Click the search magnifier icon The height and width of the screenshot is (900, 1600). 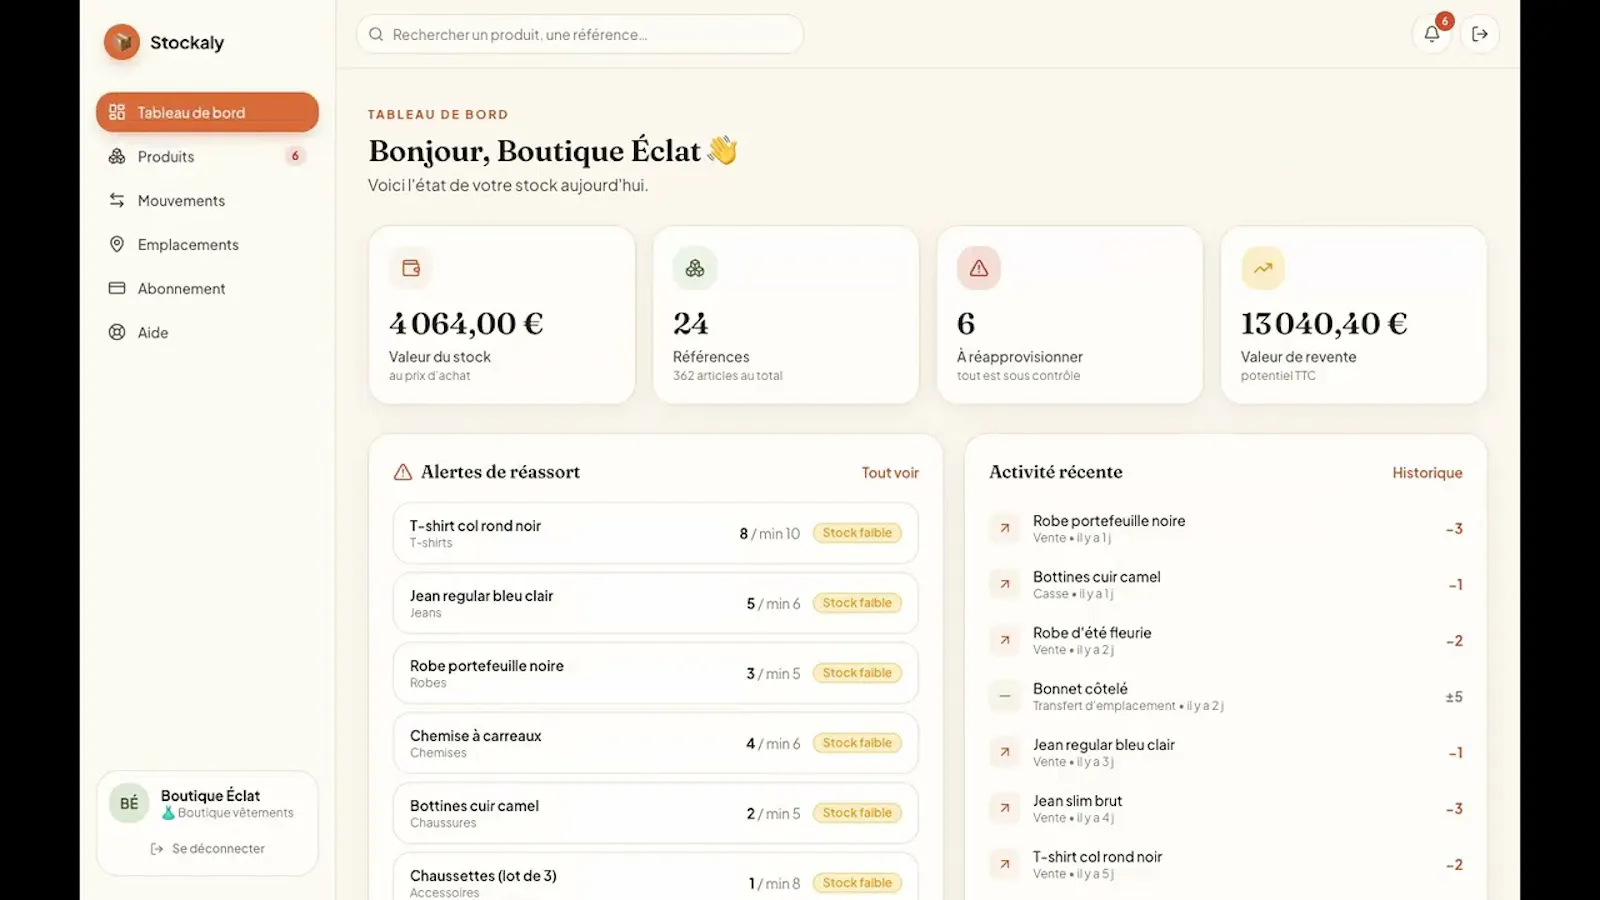(376, 34)
